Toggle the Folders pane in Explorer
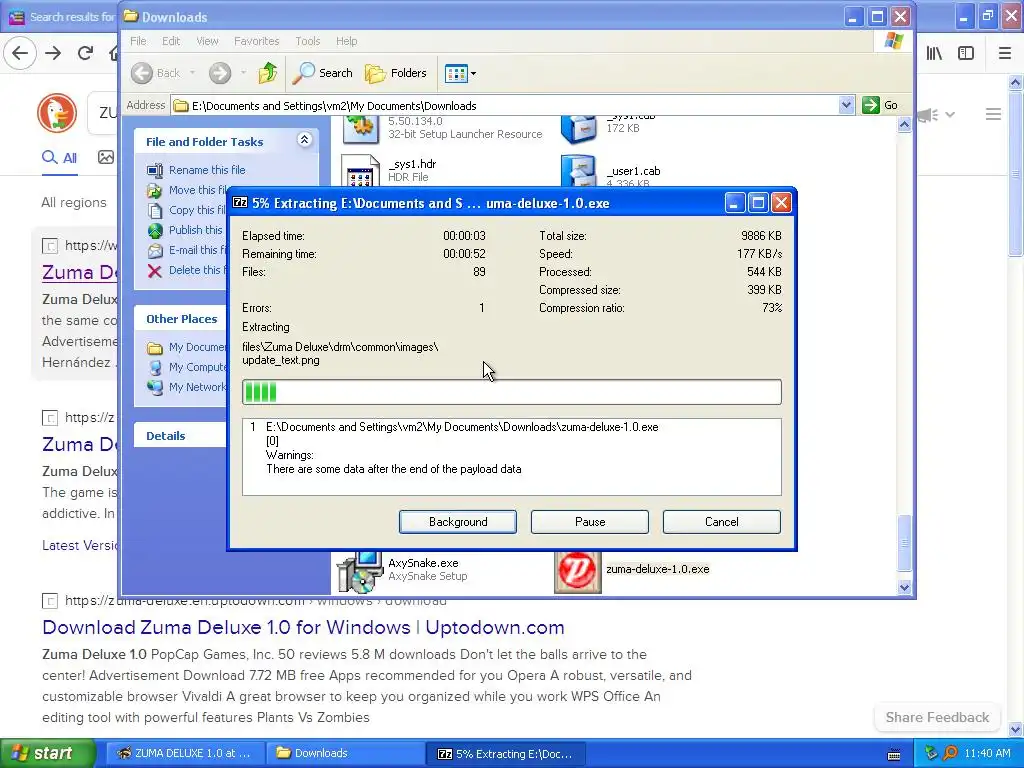Image resolution: width=1024 pixels, height=768 pixels. click(396, 73)
